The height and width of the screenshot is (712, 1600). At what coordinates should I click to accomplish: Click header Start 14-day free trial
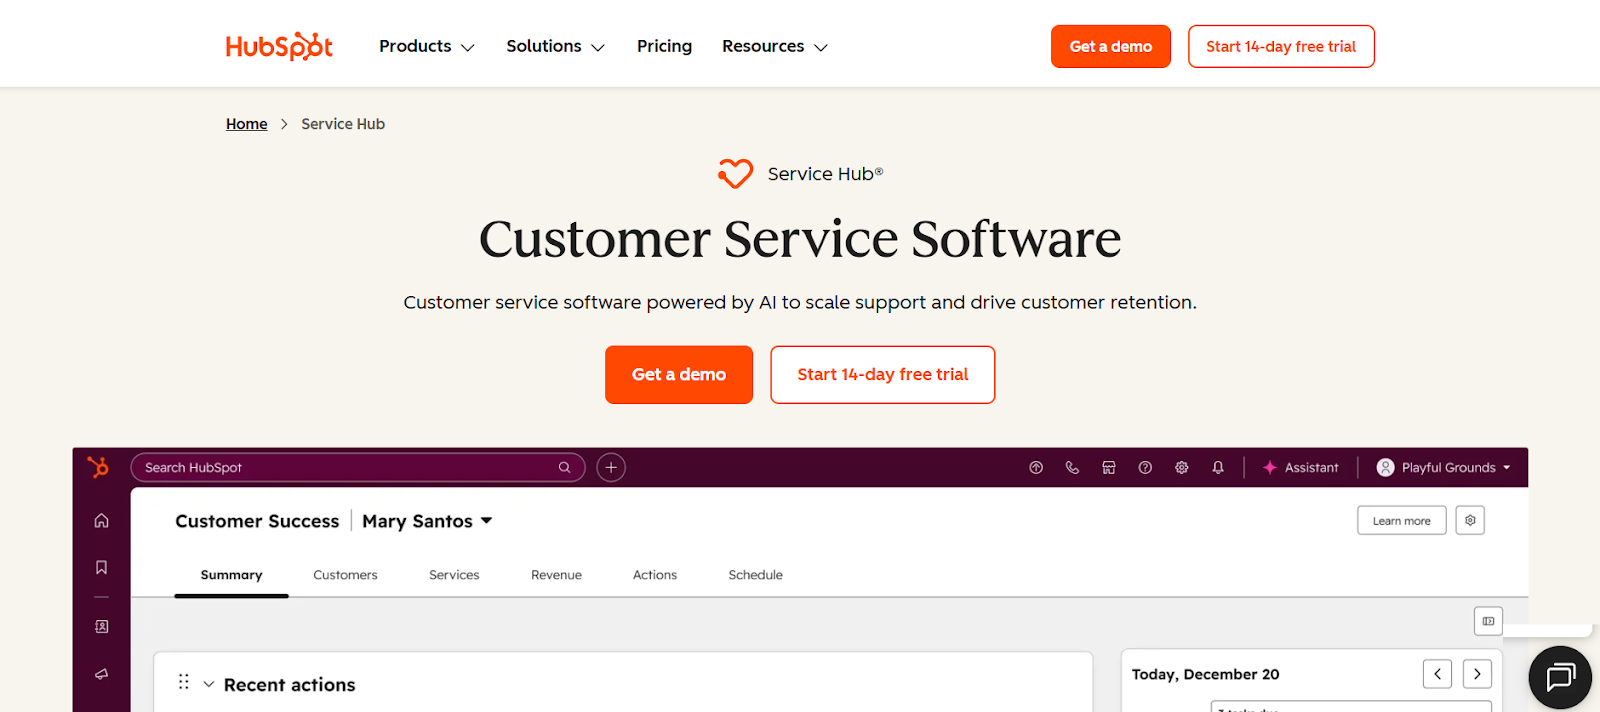(x=1281, y=46)
